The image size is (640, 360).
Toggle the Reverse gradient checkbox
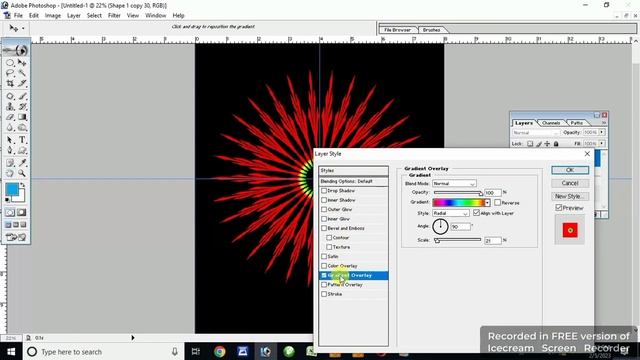point(498,202)
